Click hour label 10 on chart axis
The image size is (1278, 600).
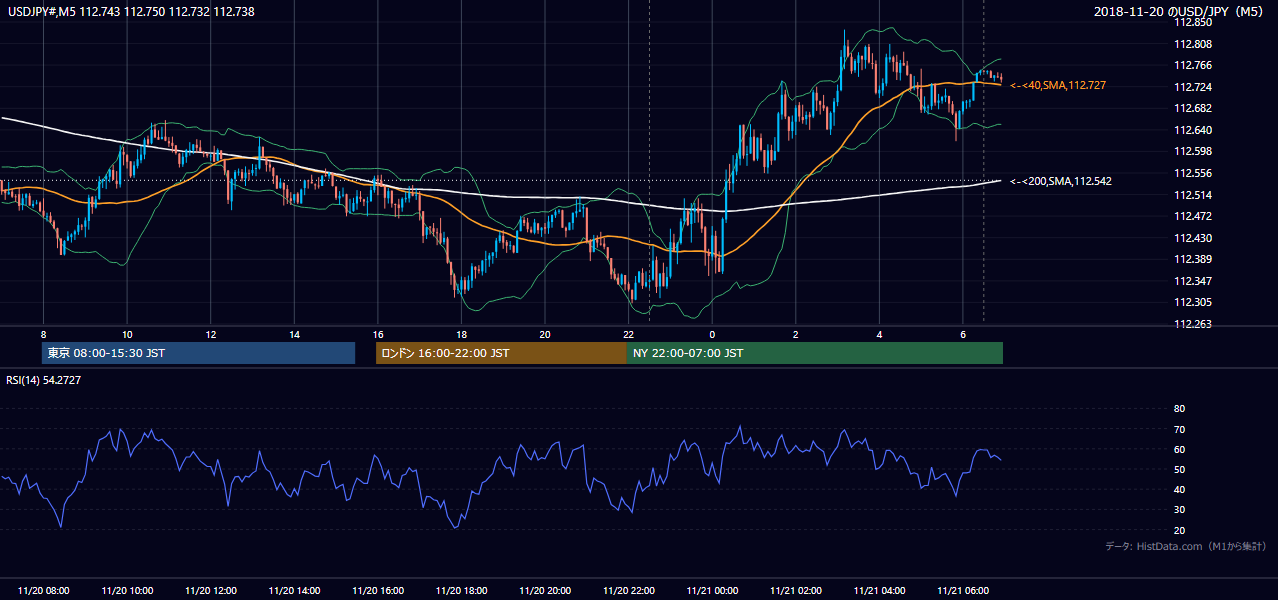(127, 334)
